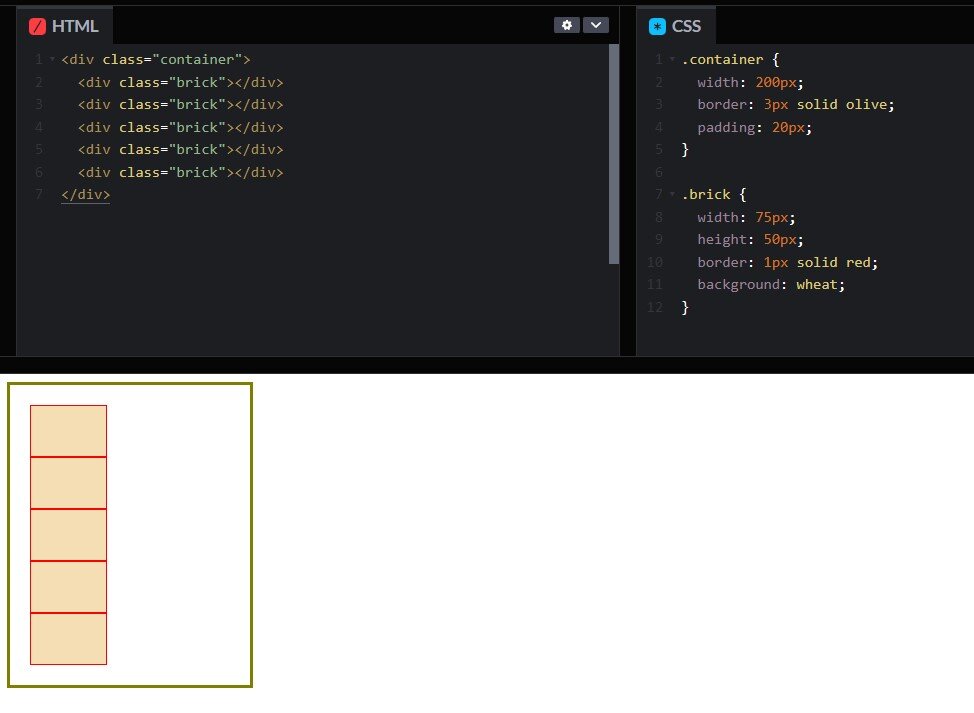Open HTML editor settings gear

[567, 25]
